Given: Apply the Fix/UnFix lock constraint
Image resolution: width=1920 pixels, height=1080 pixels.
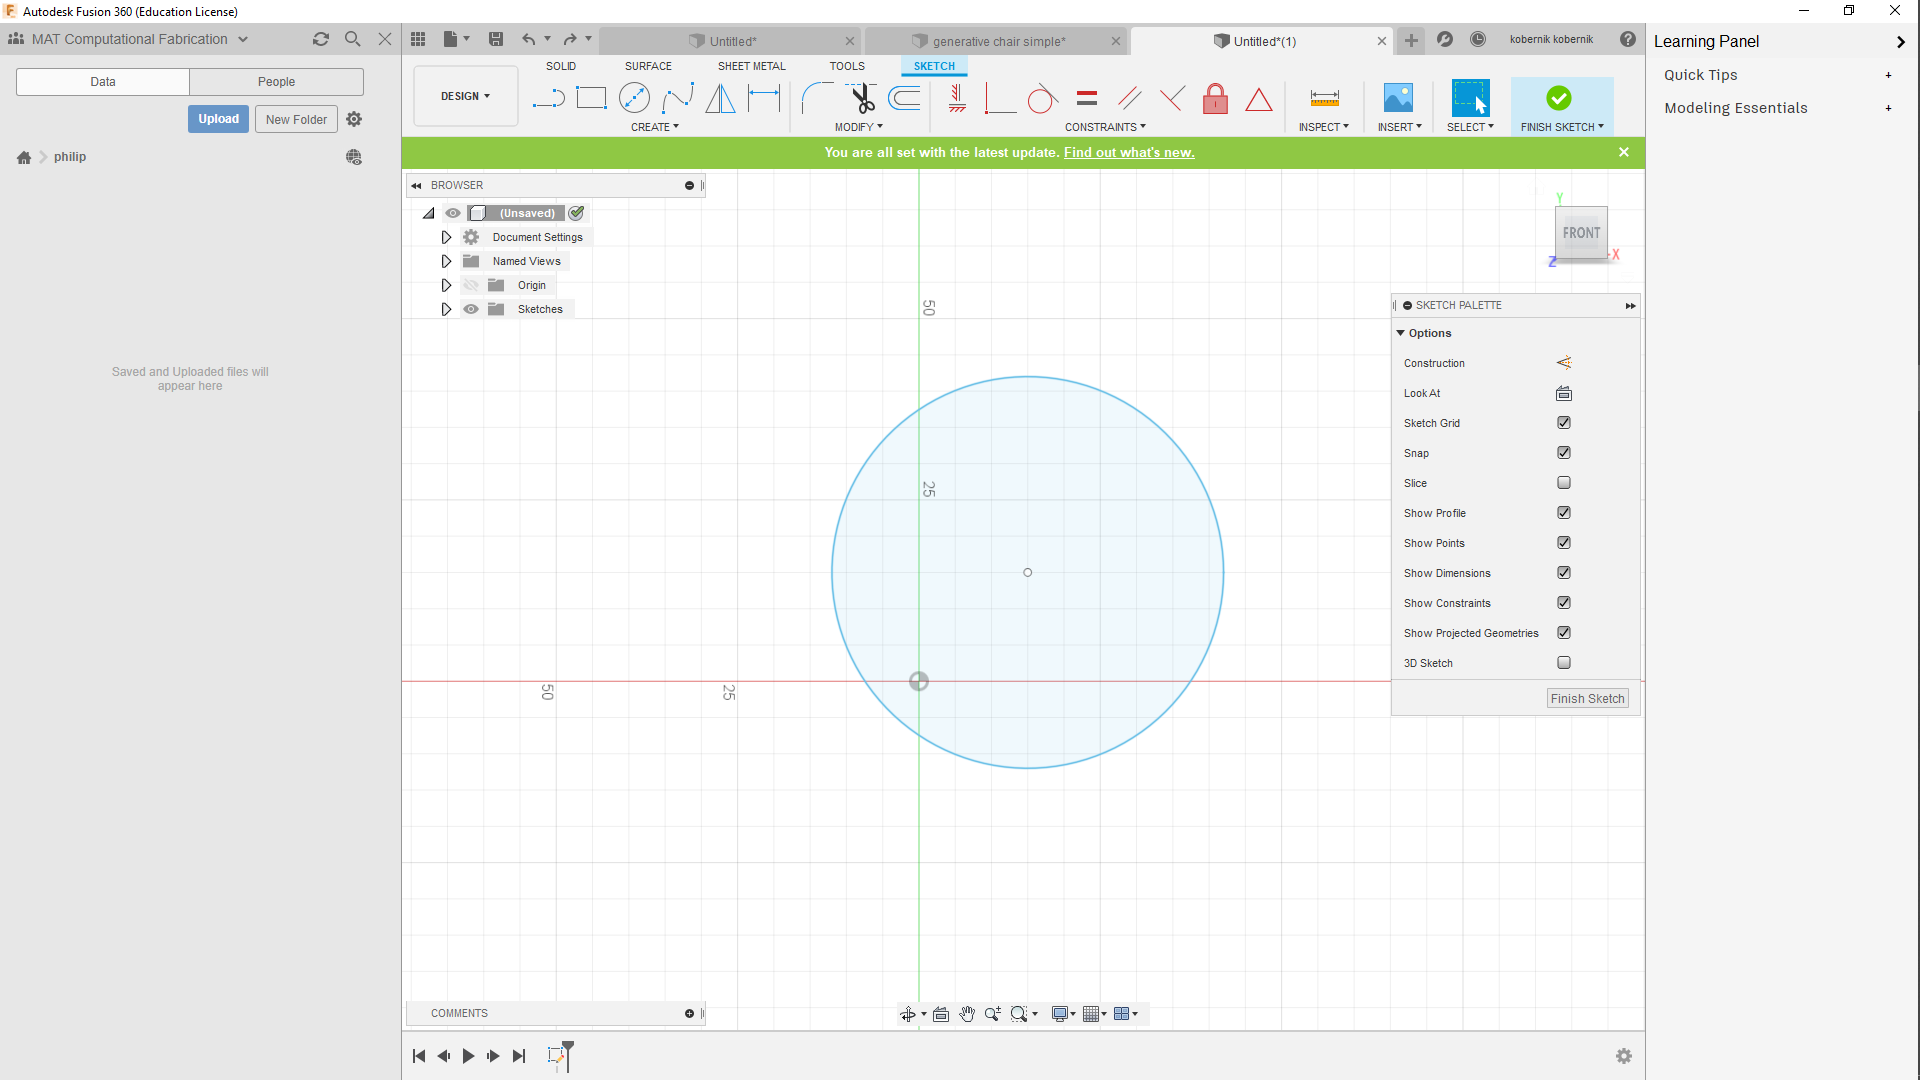Looking at the screenshot, I should [1215, 99].
